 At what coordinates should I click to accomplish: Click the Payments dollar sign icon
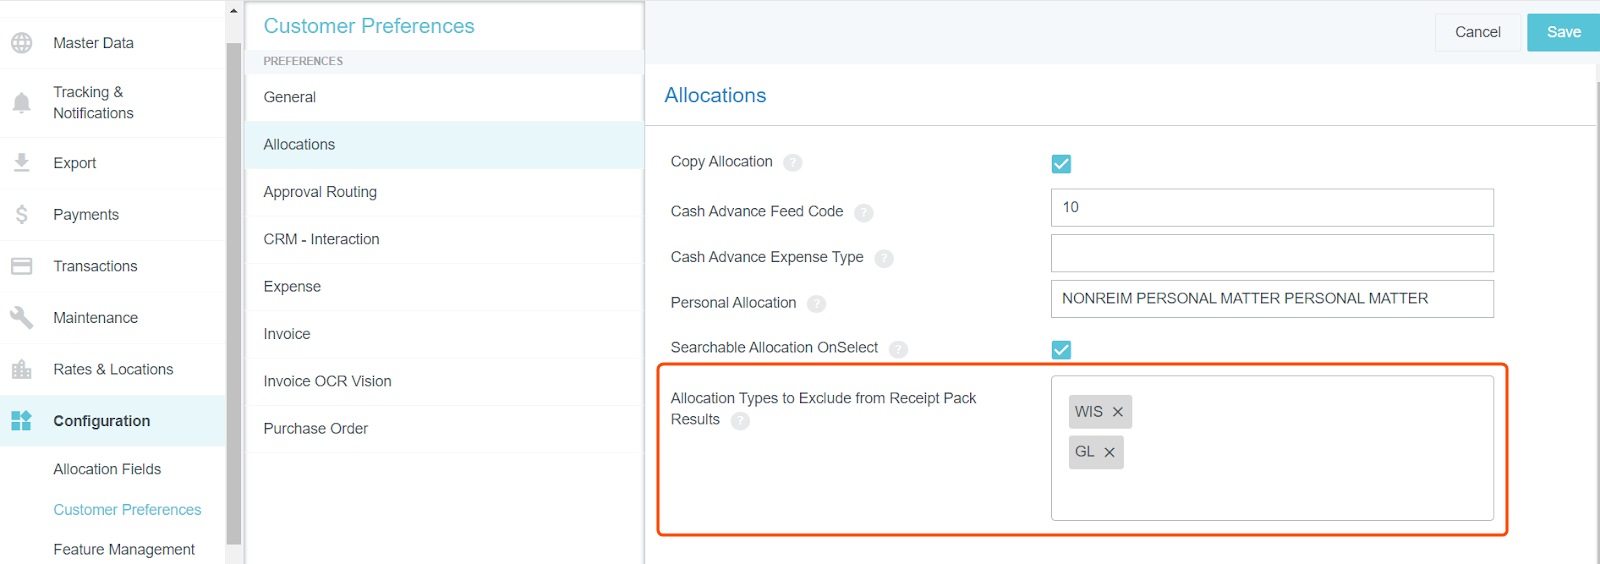pyautogui.click(x=21, y=214)
